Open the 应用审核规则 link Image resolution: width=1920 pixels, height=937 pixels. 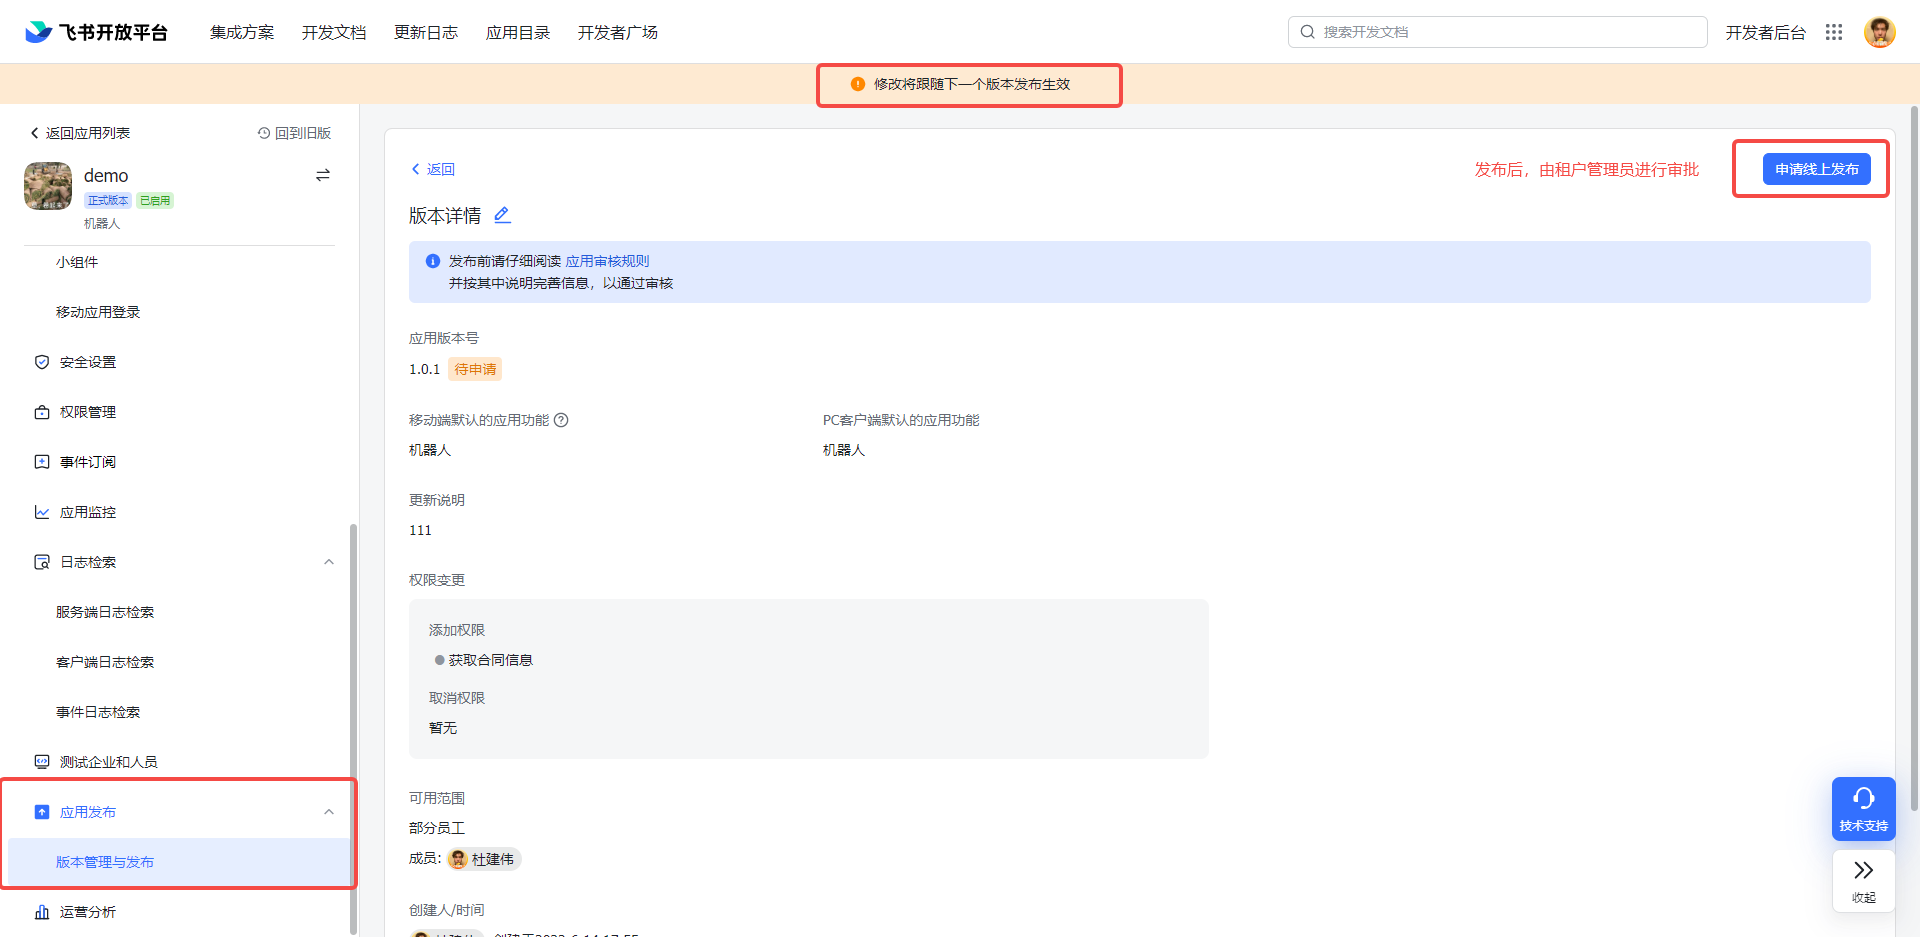[x=607, y=261]
